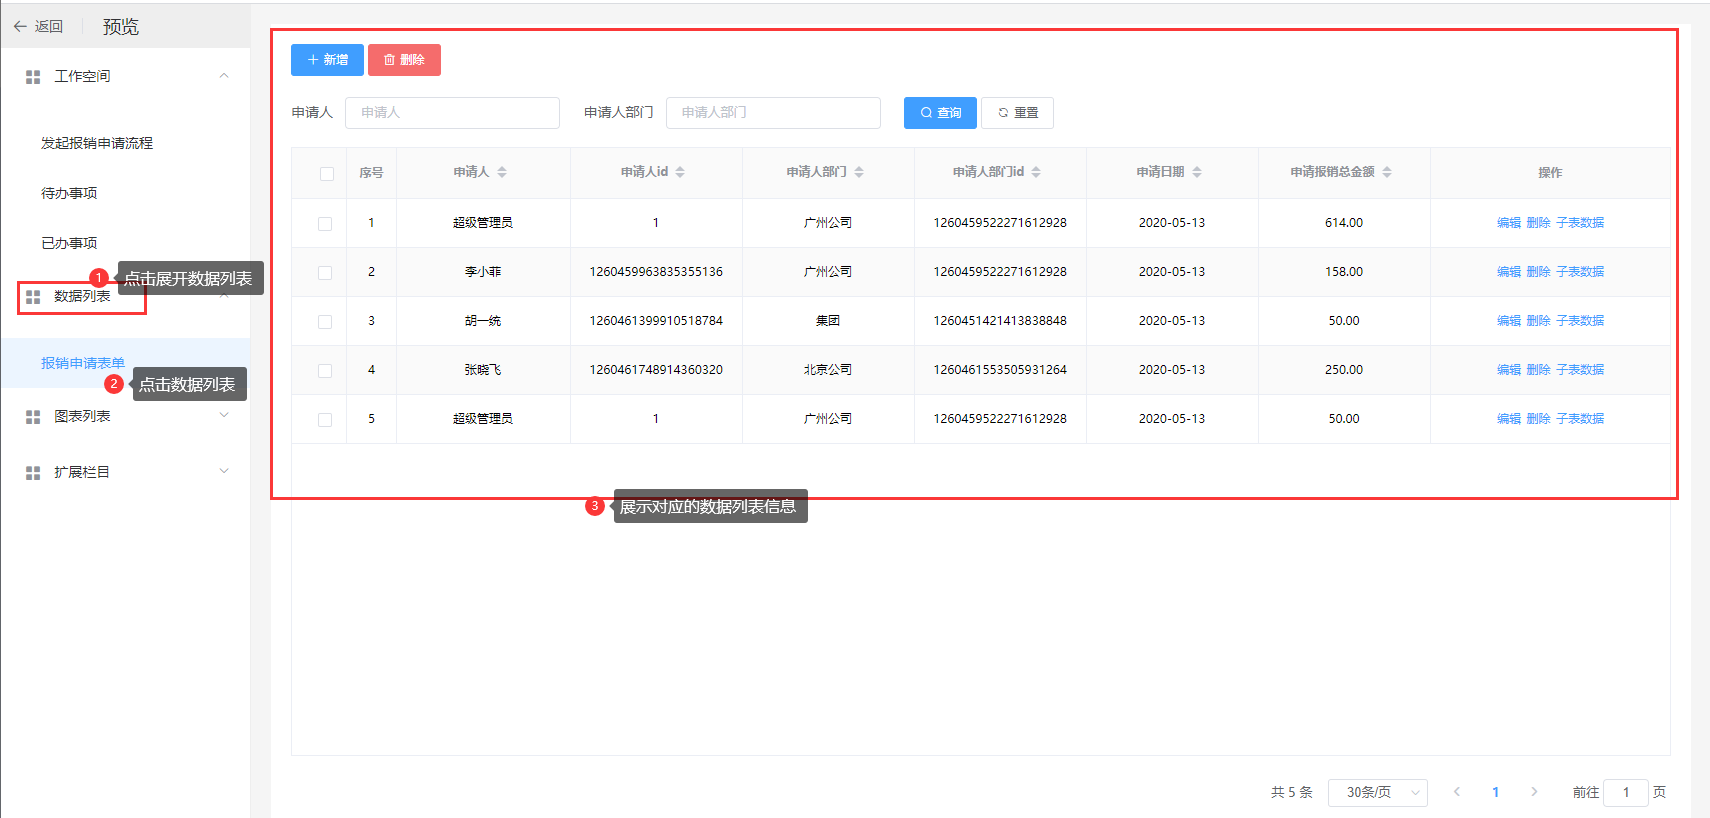Viewport: 1710px width, 818px height.
Task: Select 发起报销申请流程 in the sidebar
Action: pyautogui.click(x=97, y=143)
